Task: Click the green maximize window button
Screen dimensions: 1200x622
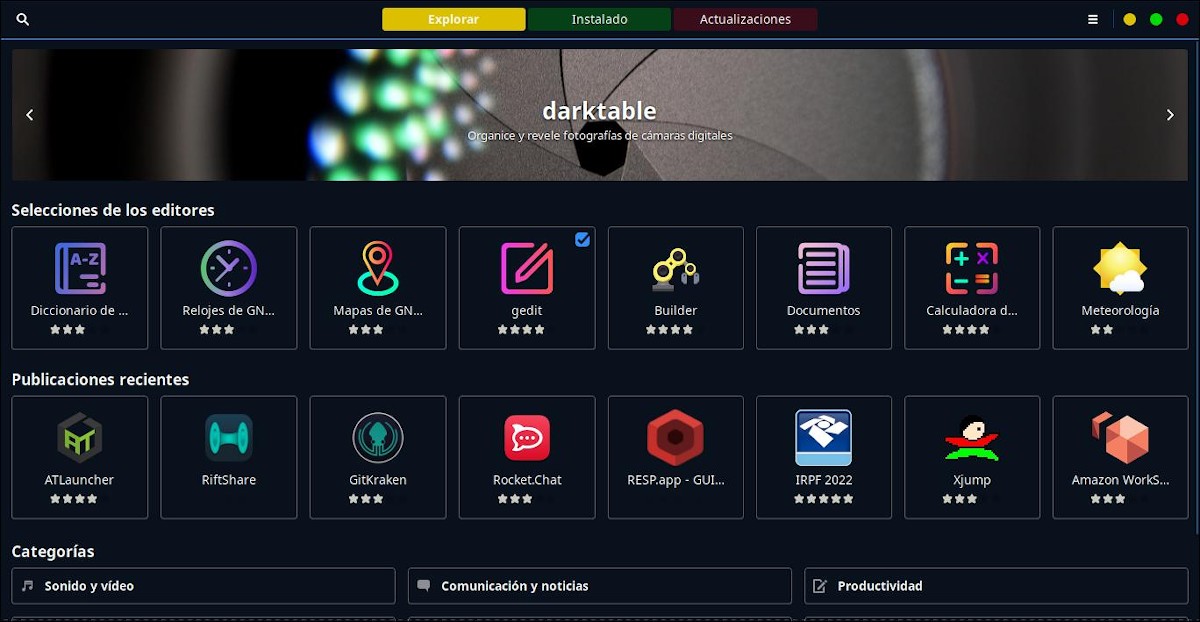Action: [1156, 19]
